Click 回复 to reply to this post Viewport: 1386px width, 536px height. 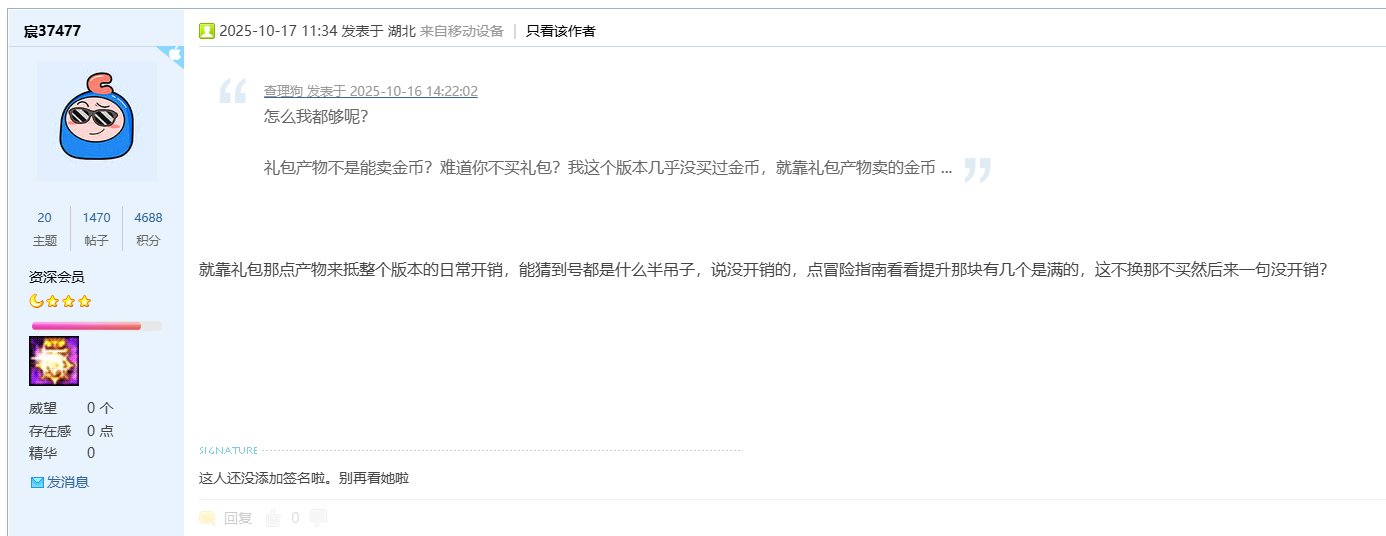[x=238, y=518]
